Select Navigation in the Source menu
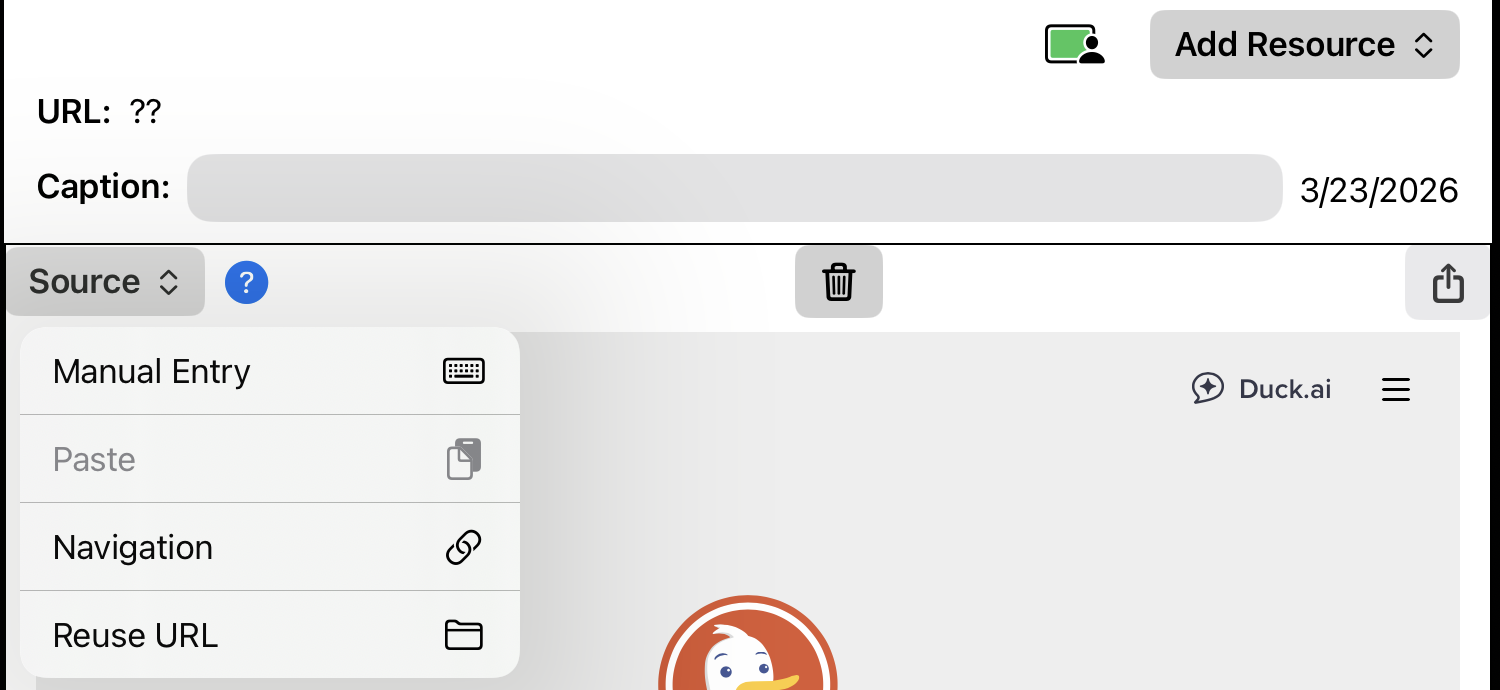 (270, 547)
